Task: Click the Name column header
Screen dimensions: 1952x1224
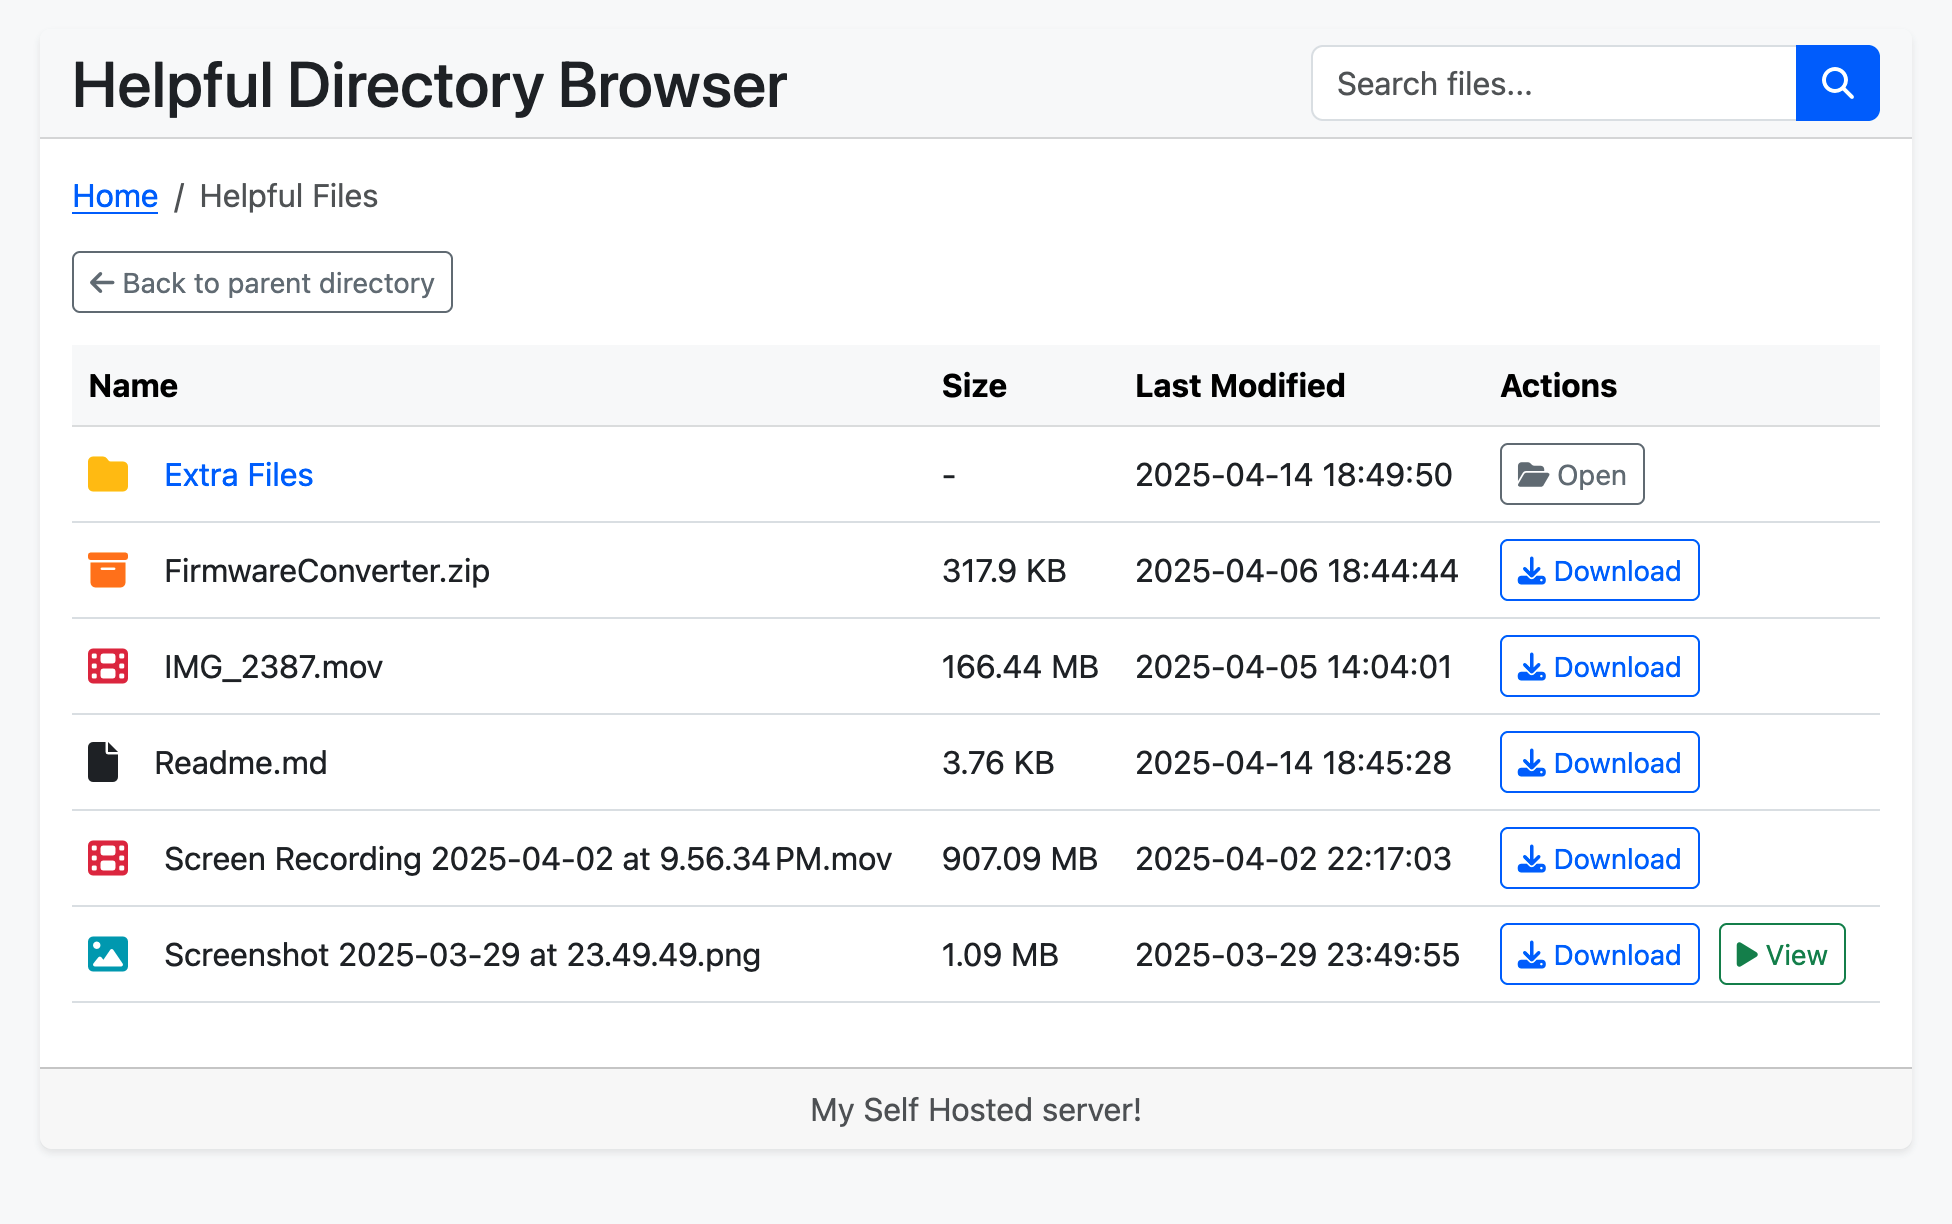Action: [133, 386]
